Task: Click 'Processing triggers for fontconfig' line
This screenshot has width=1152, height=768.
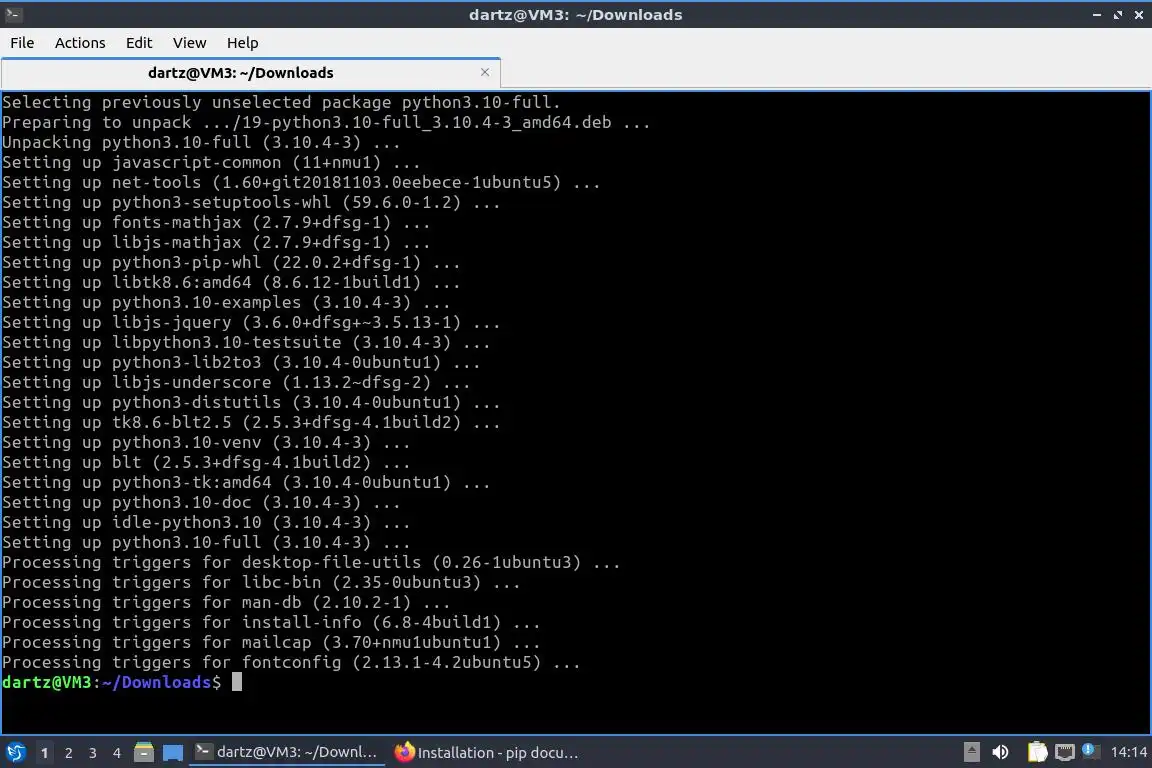Action: pyautogui.click(x=291, y=662)
